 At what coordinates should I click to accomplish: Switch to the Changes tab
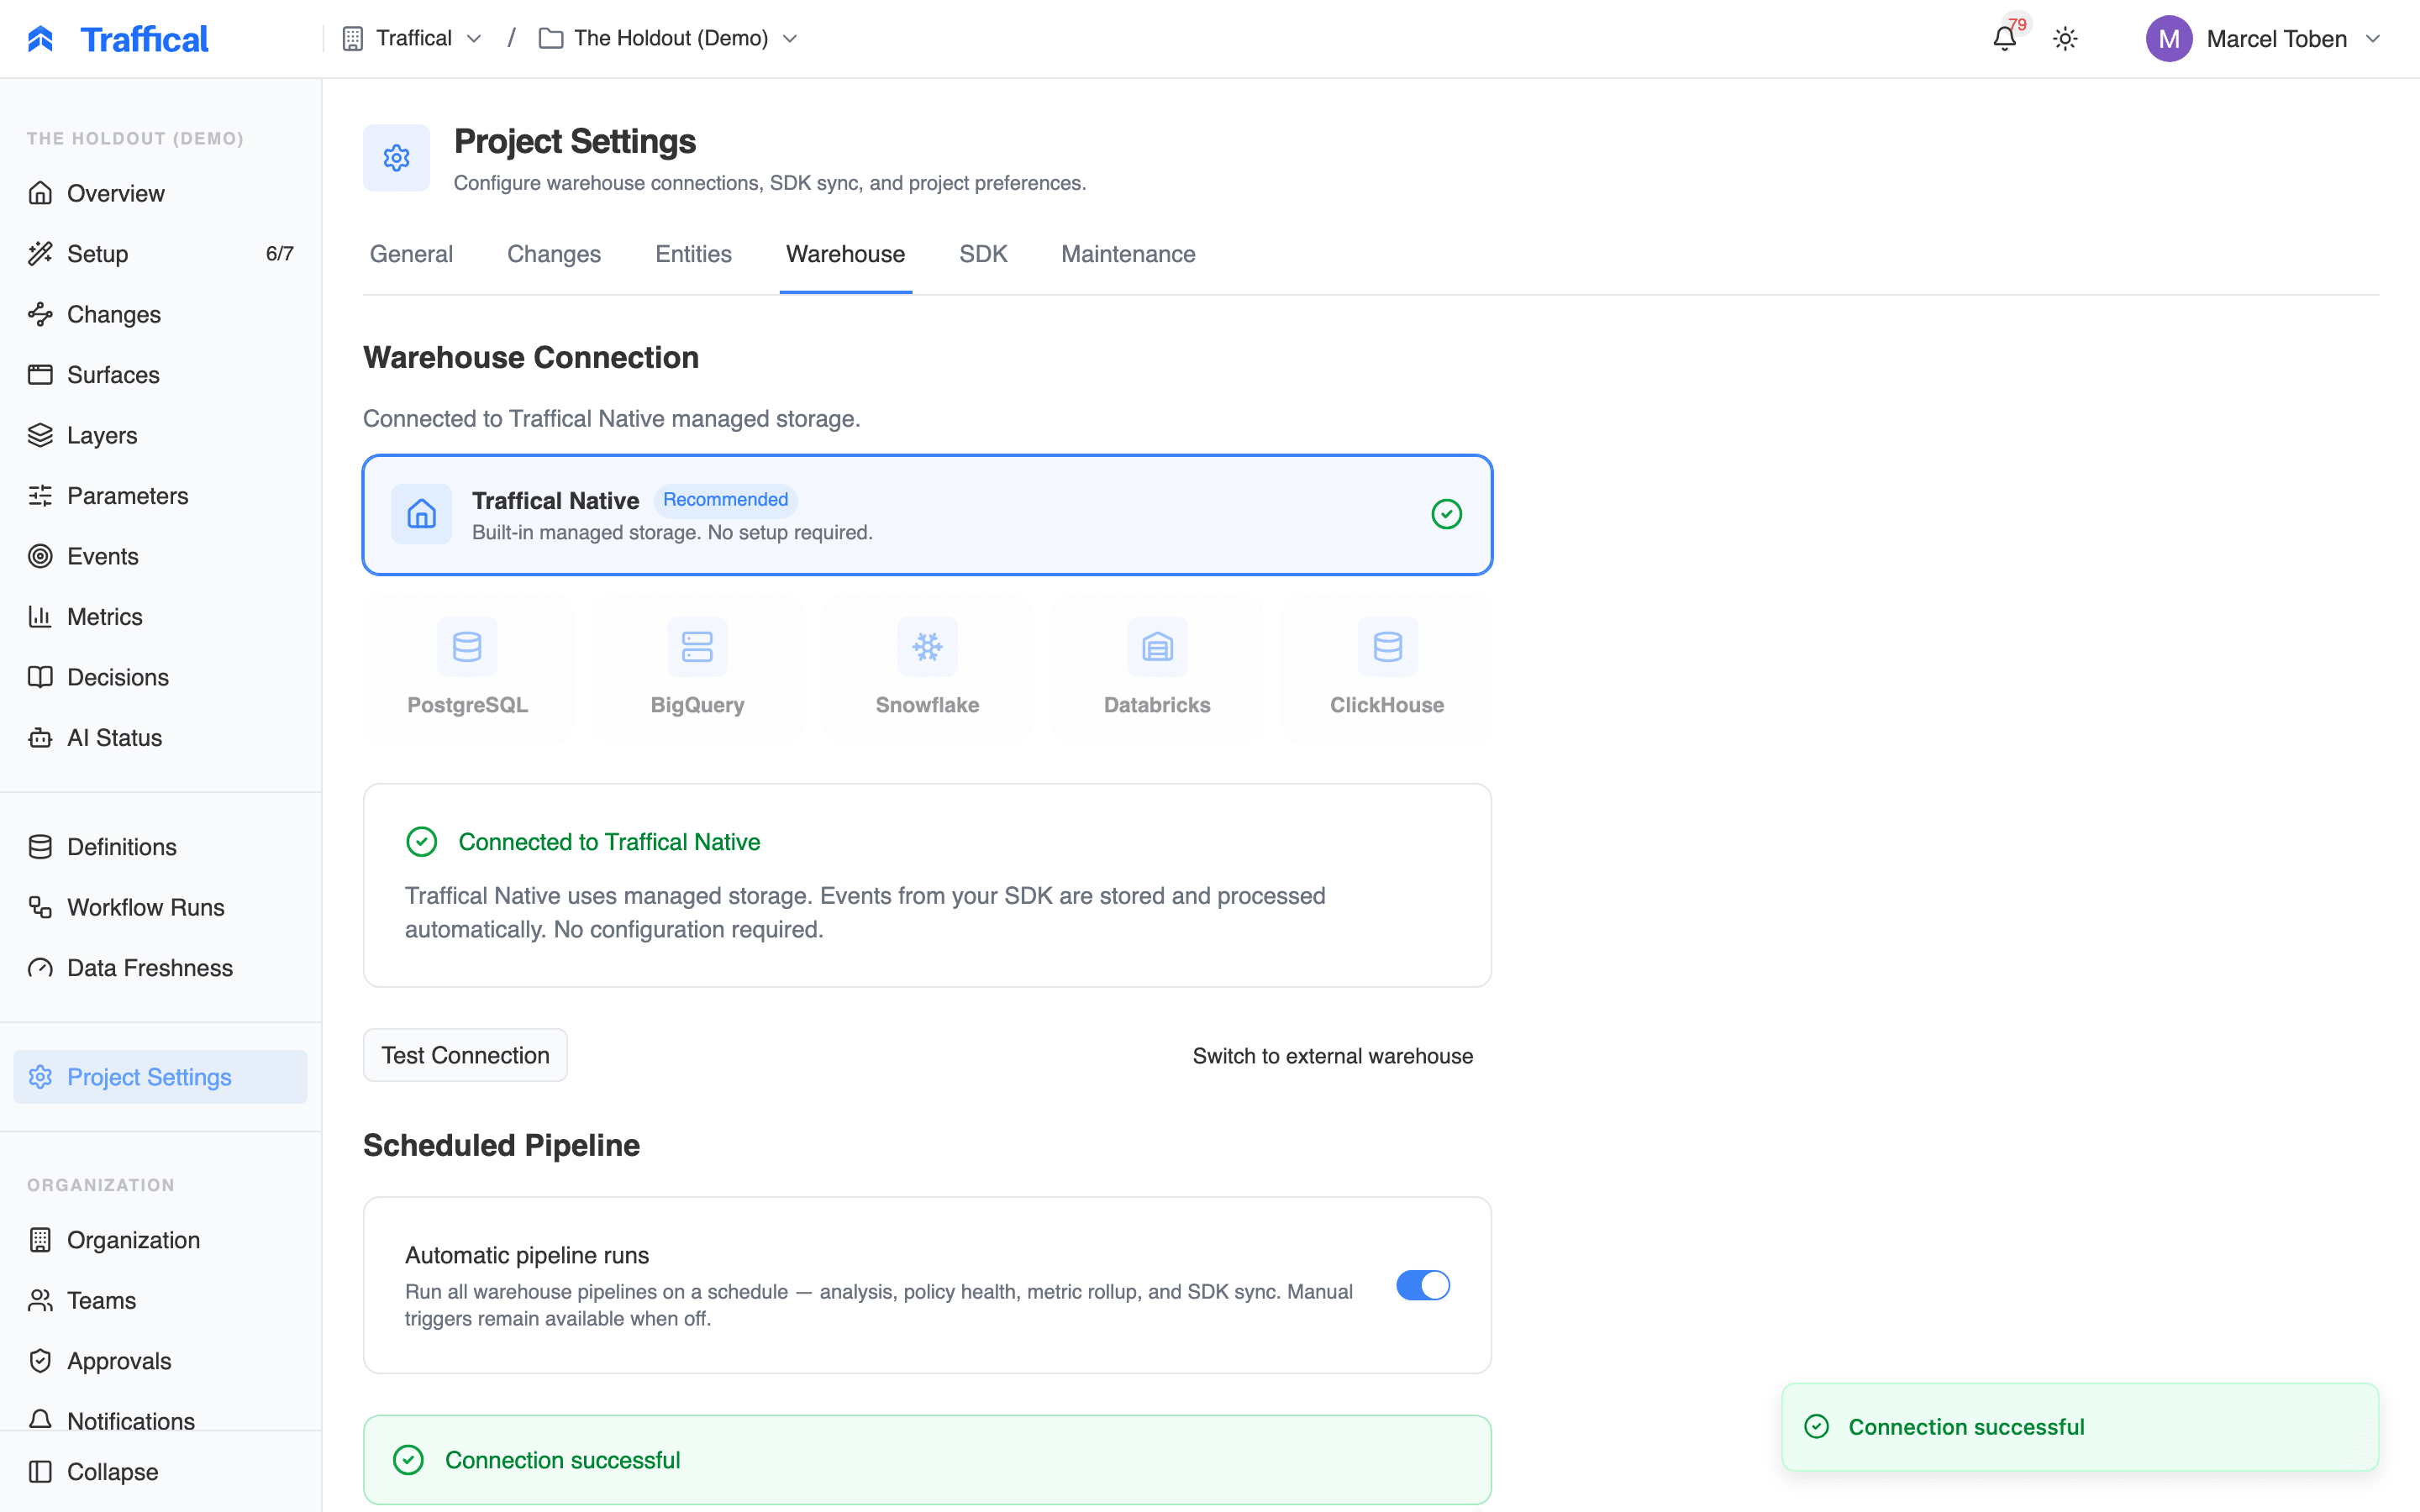pyautogui.click(x=554, y=254)
